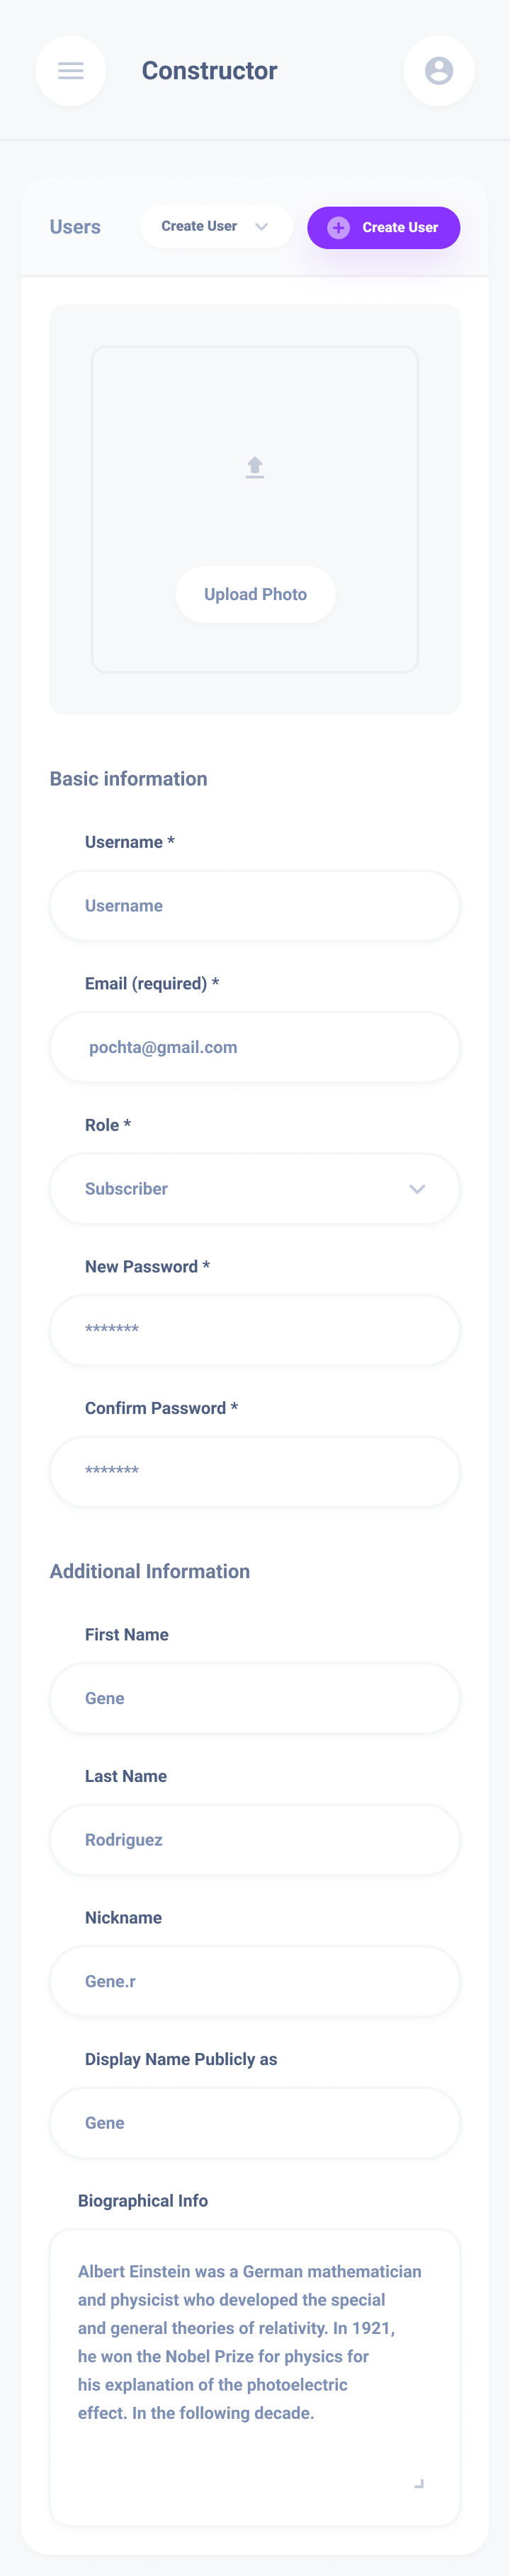The width and height of the screenshot is (510, 2576).
Task: Click the Upload Photo button
Action: click(x=255, y=594)
